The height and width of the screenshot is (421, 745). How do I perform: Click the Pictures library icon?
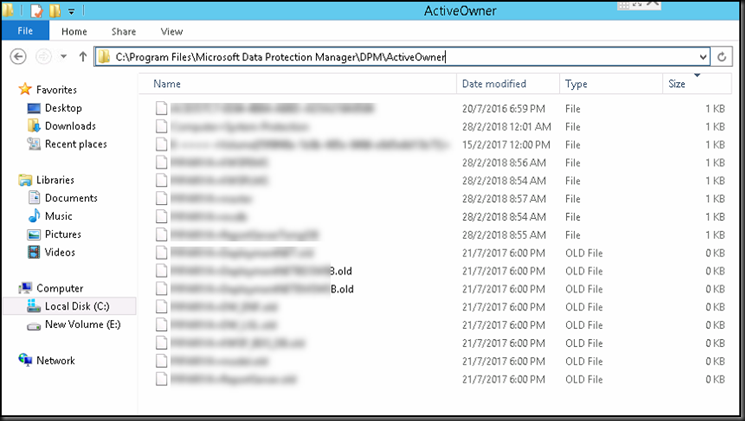click(34, 234)
